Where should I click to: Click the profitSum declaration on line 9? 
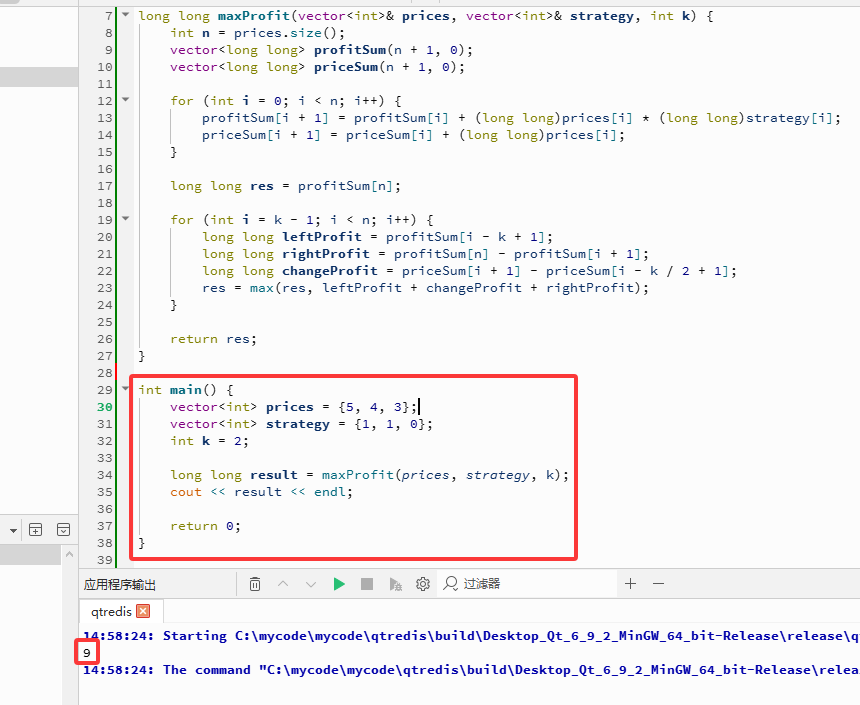(350, 50)
